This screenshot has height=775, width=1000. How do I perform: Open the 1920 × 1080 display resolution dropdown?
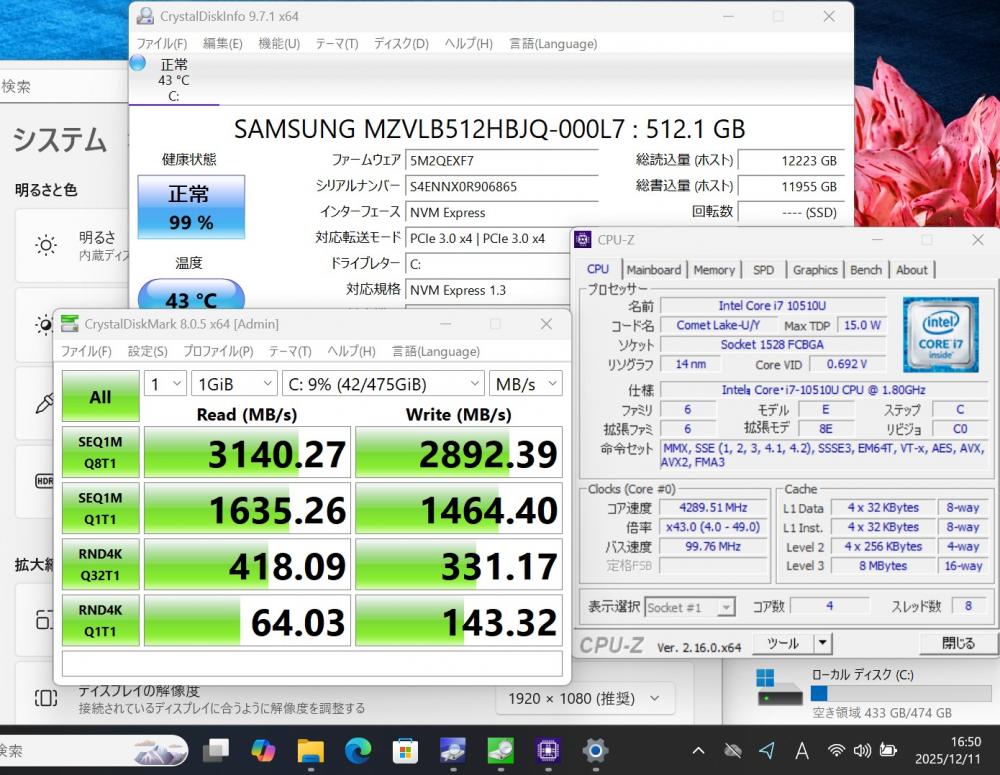[585, 698]
